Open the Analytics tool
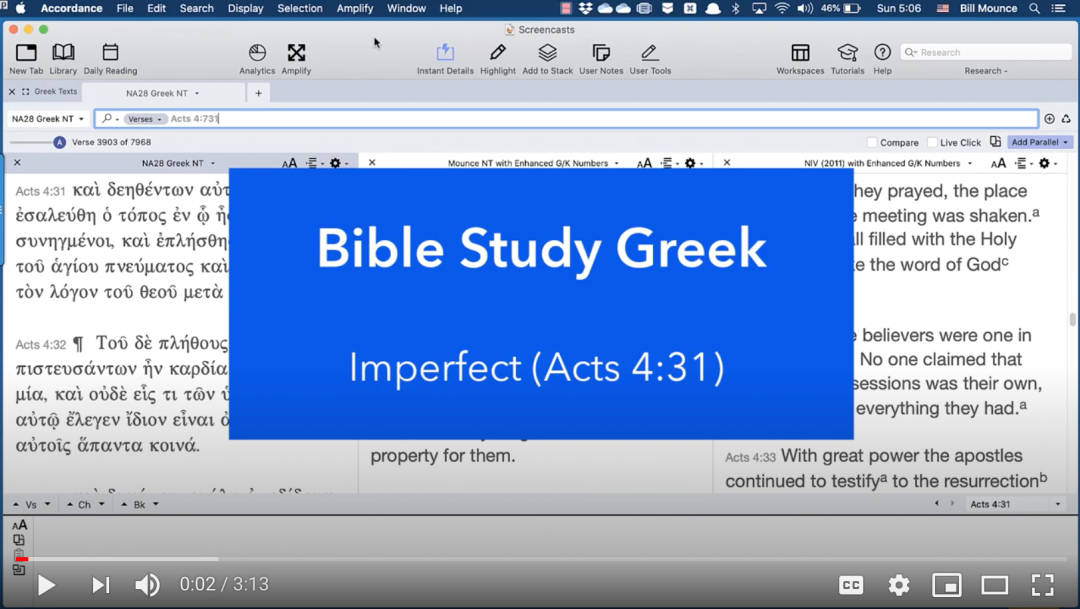1080x609 pixels. [257, 53]
